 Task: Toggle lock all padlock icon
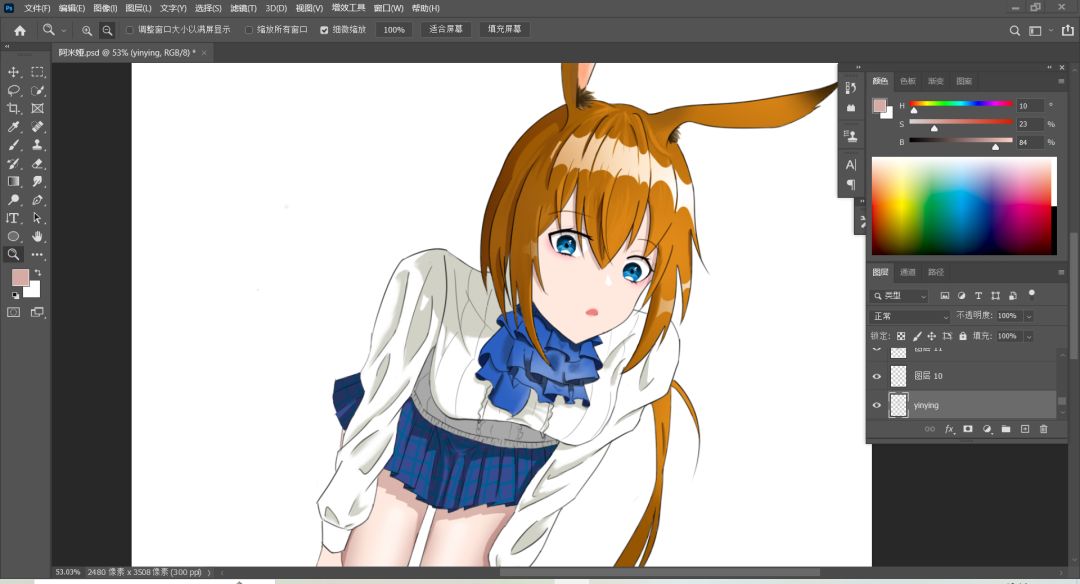pos(963,336)
